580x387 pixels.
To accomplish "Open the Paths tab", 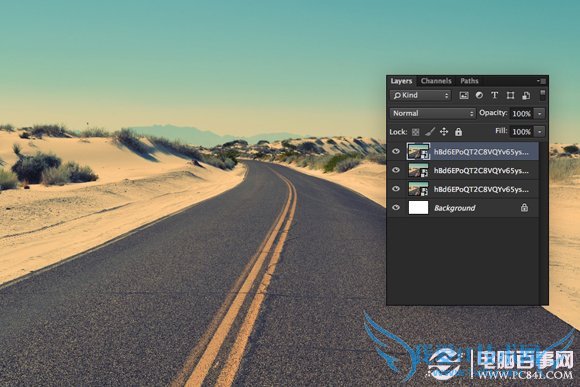I will tap(469, 81).
